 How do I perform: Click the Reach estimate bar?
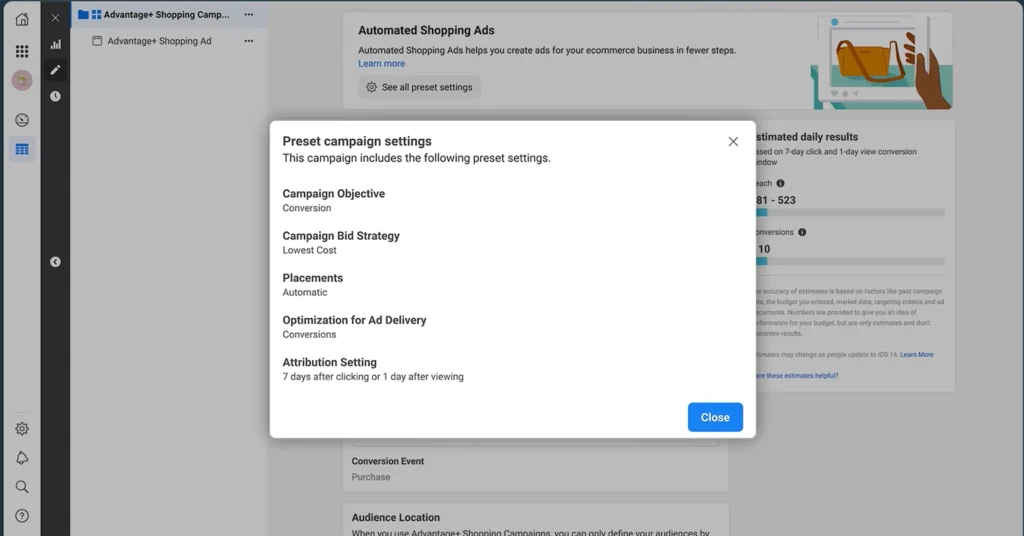click(x=850, y=212)
